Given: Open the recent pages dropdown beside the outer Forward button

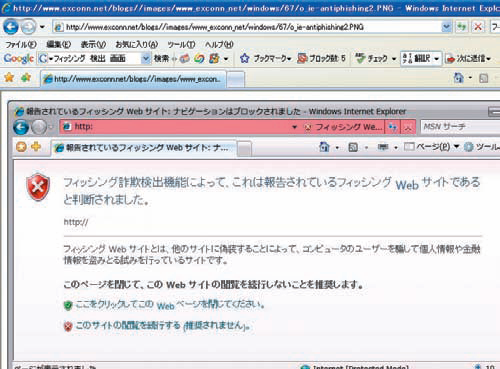Looking at the screenshot, I should click(42, 27).
